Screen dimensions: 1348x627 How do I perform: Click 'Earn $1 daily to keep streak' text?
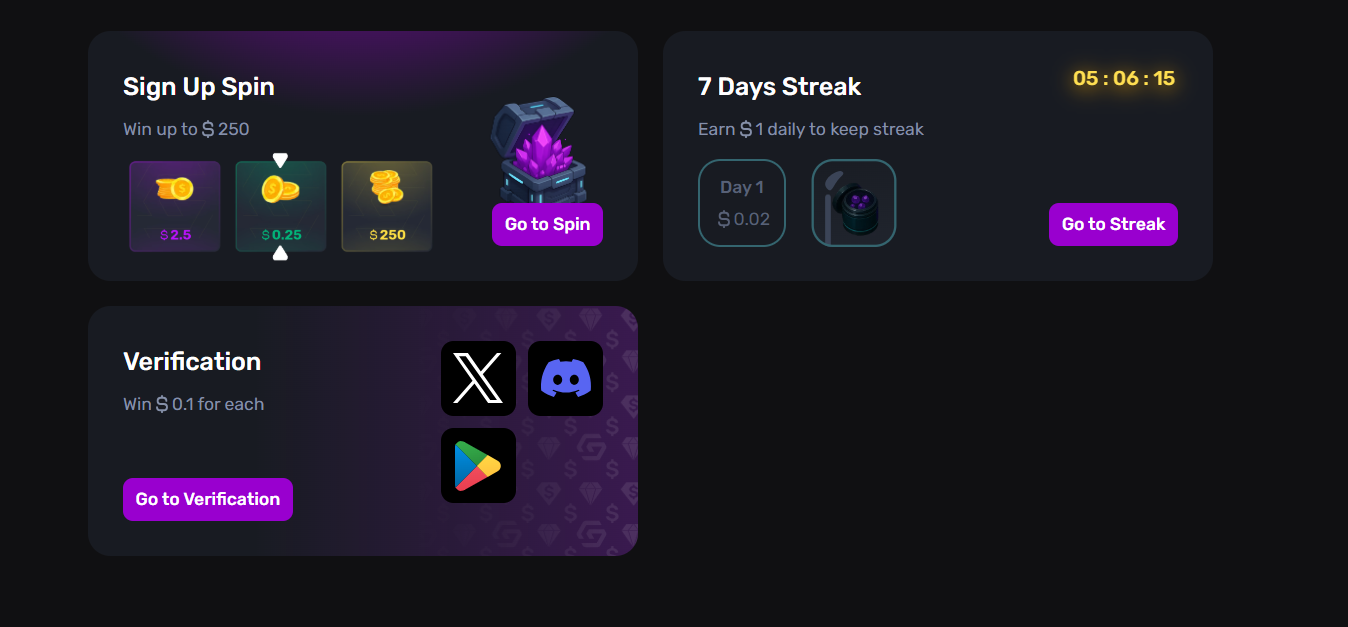(811, 129)
